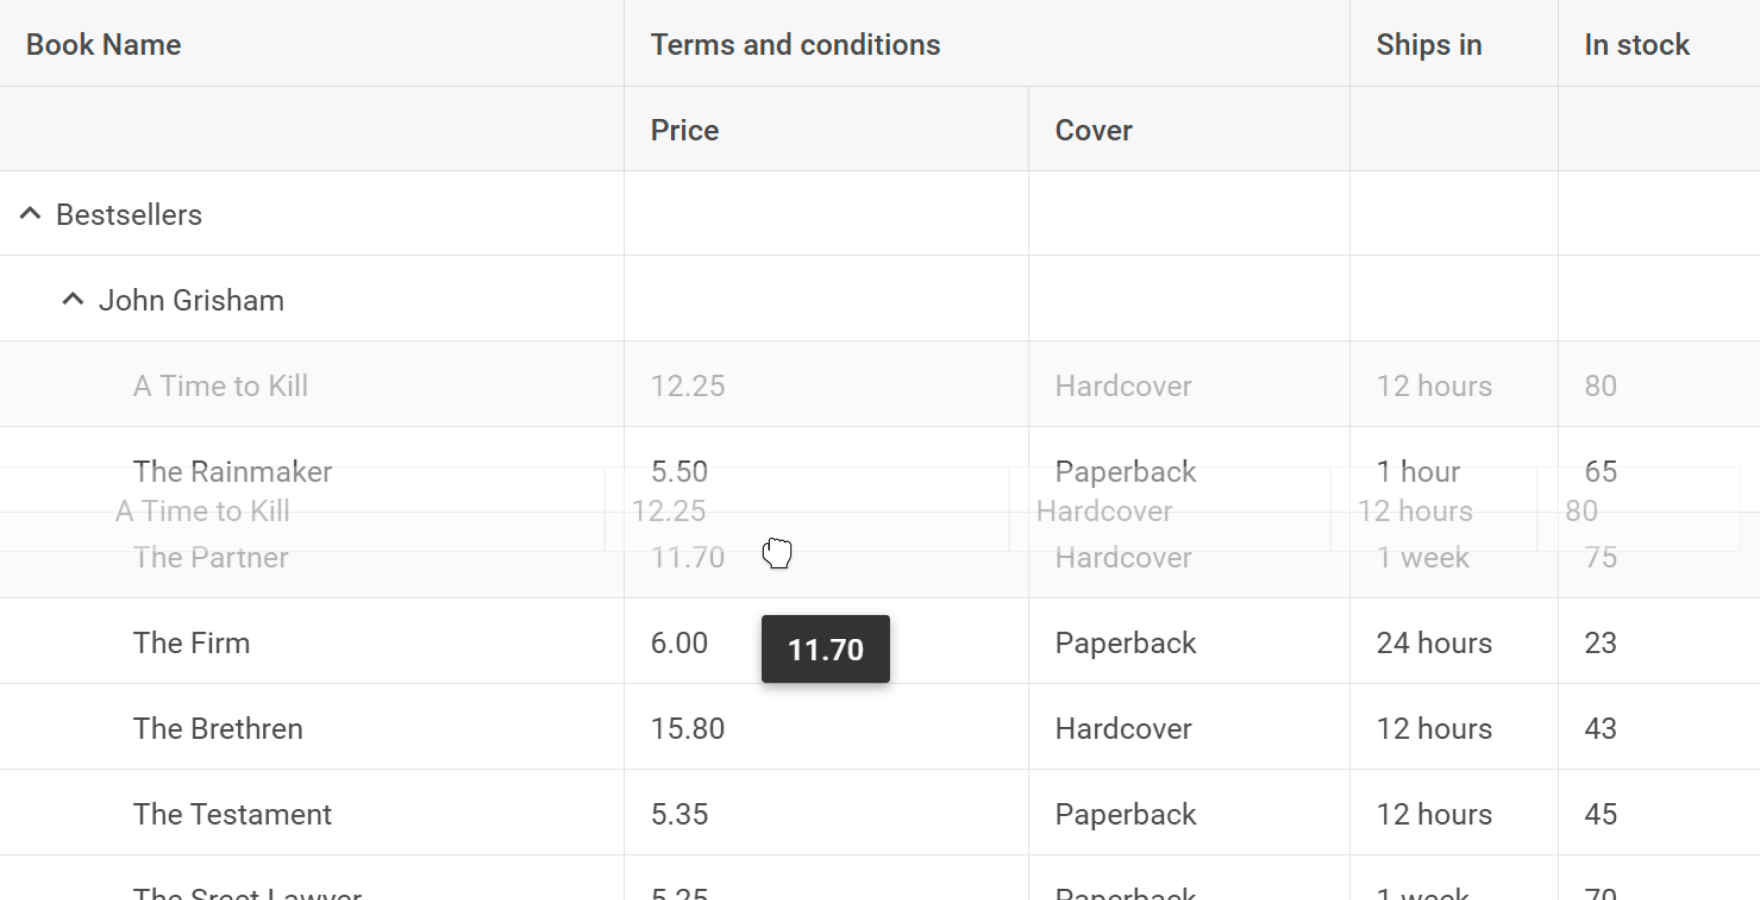Click the 6.00 price cell
The image size is (1760, 900).
679,643
